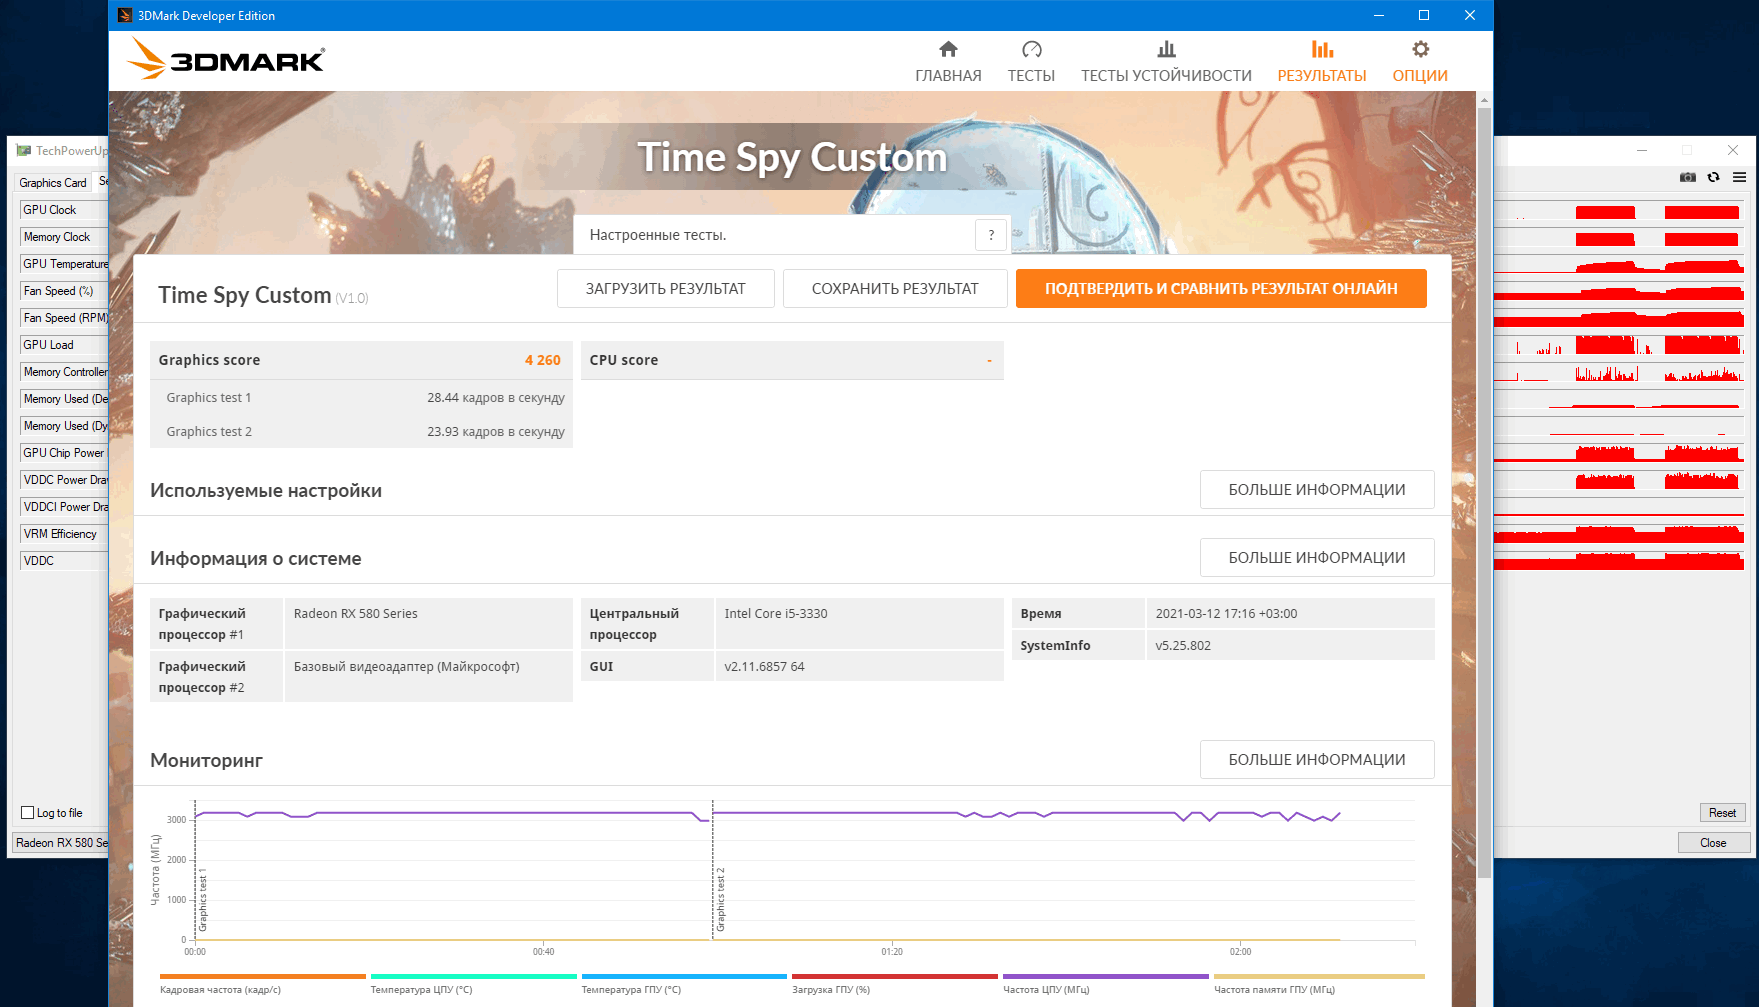The height and width of the screenshot is (1007, 1759).
Task: Click ЗАГРУЗИТЬ РЕЗУЛЬТАТ button
Action: click(666, 289)
